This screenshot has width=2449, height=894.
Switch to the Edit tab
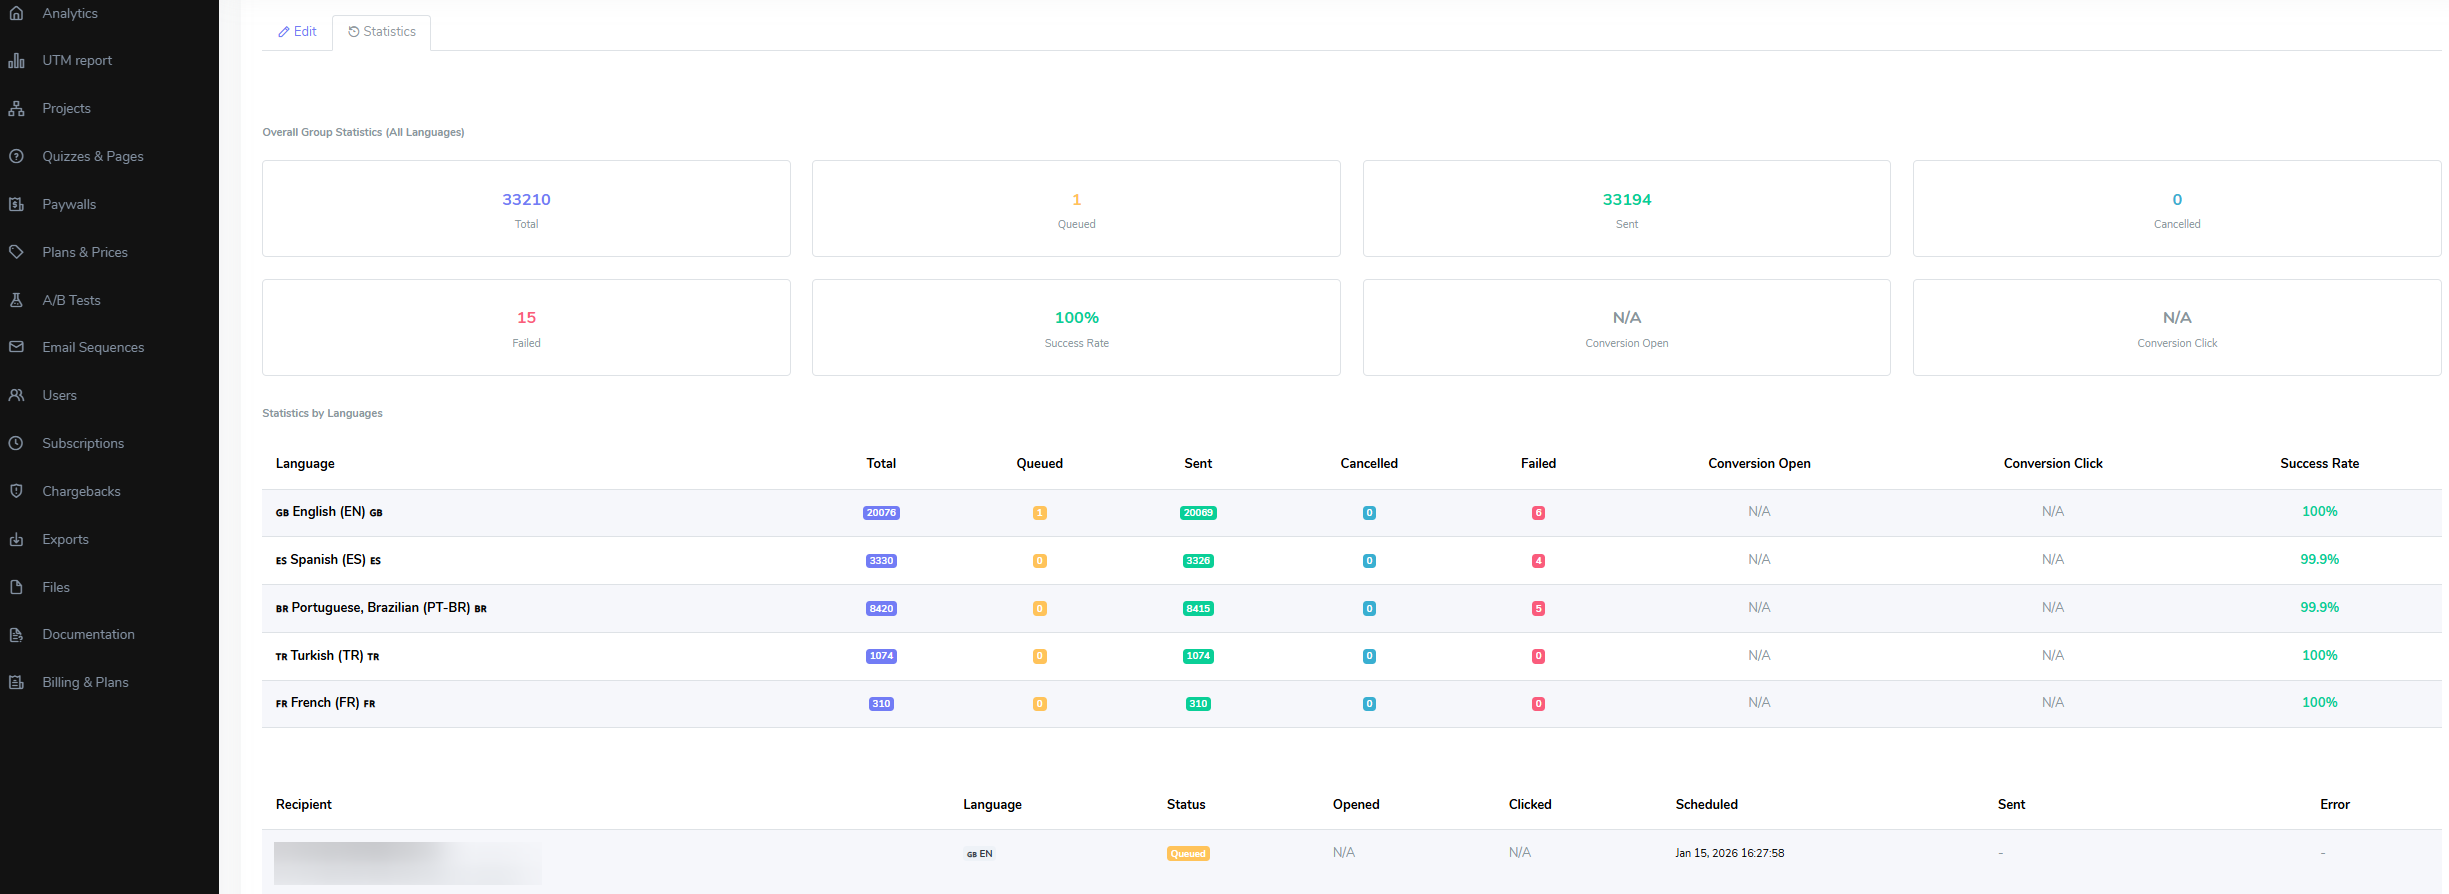tap(297, 32)
